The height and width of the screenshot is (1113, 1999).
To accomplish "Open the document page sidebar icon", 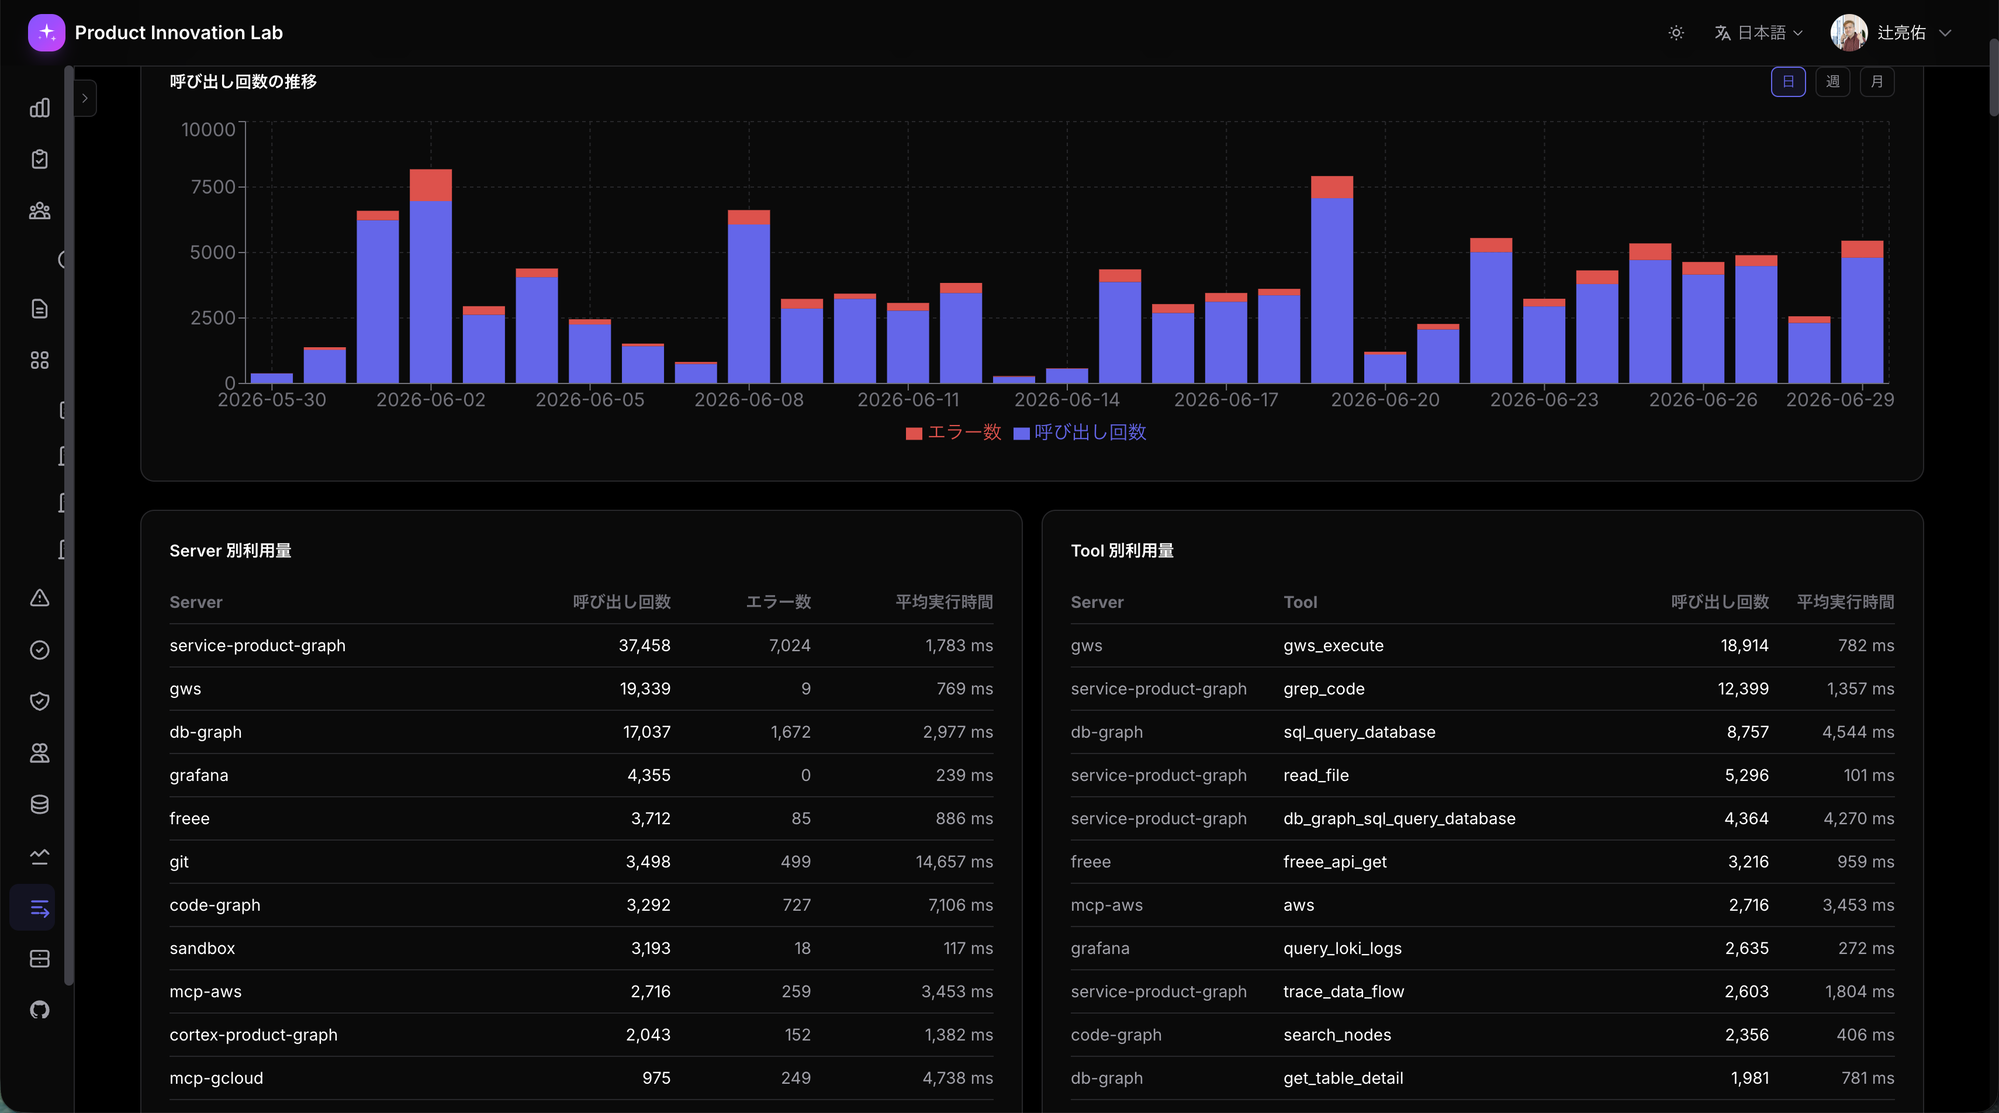I will 40,309.
